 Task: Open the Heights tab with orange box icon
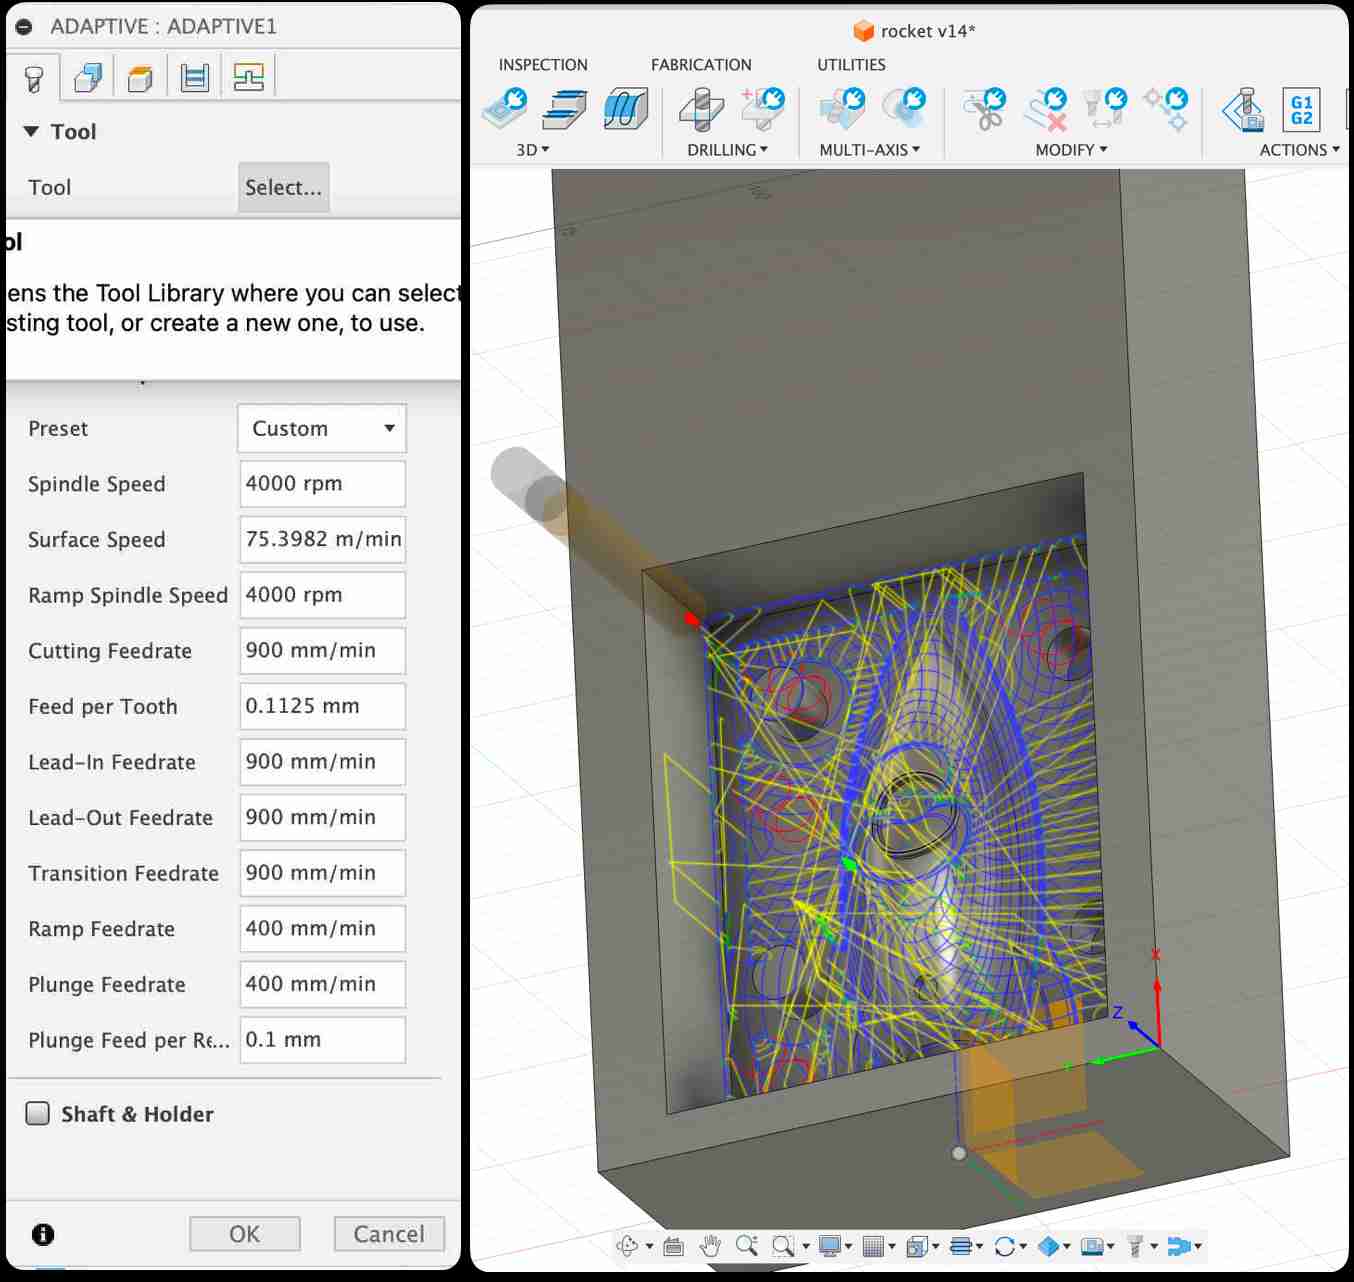(x=141, y=78)
